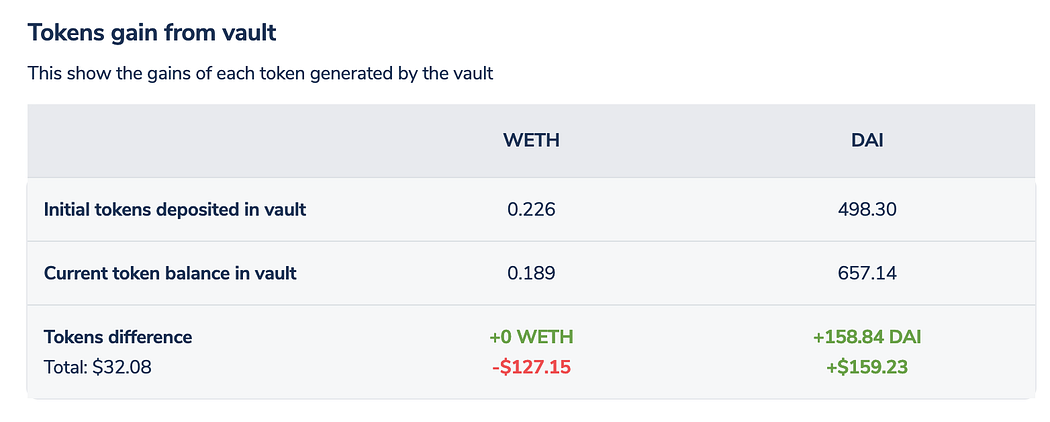Click the vault gains description text

(x=260, y=73)
